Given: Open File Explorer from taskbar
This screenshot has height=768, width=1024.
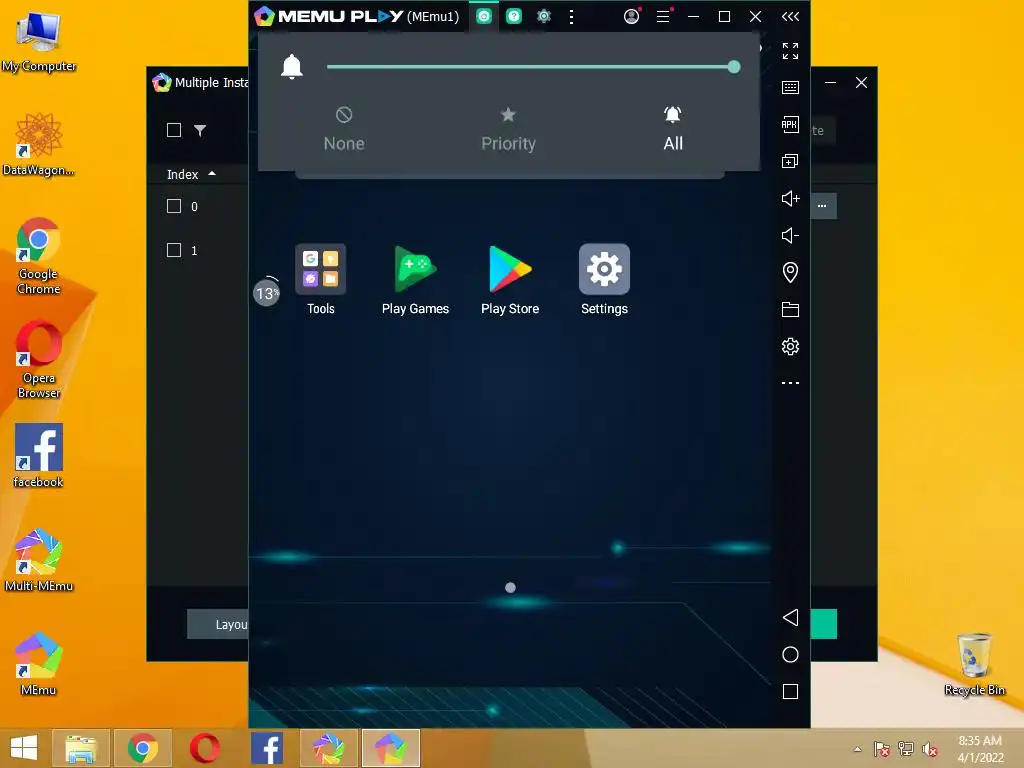Looking at the screenshot, I should (80, 748).
